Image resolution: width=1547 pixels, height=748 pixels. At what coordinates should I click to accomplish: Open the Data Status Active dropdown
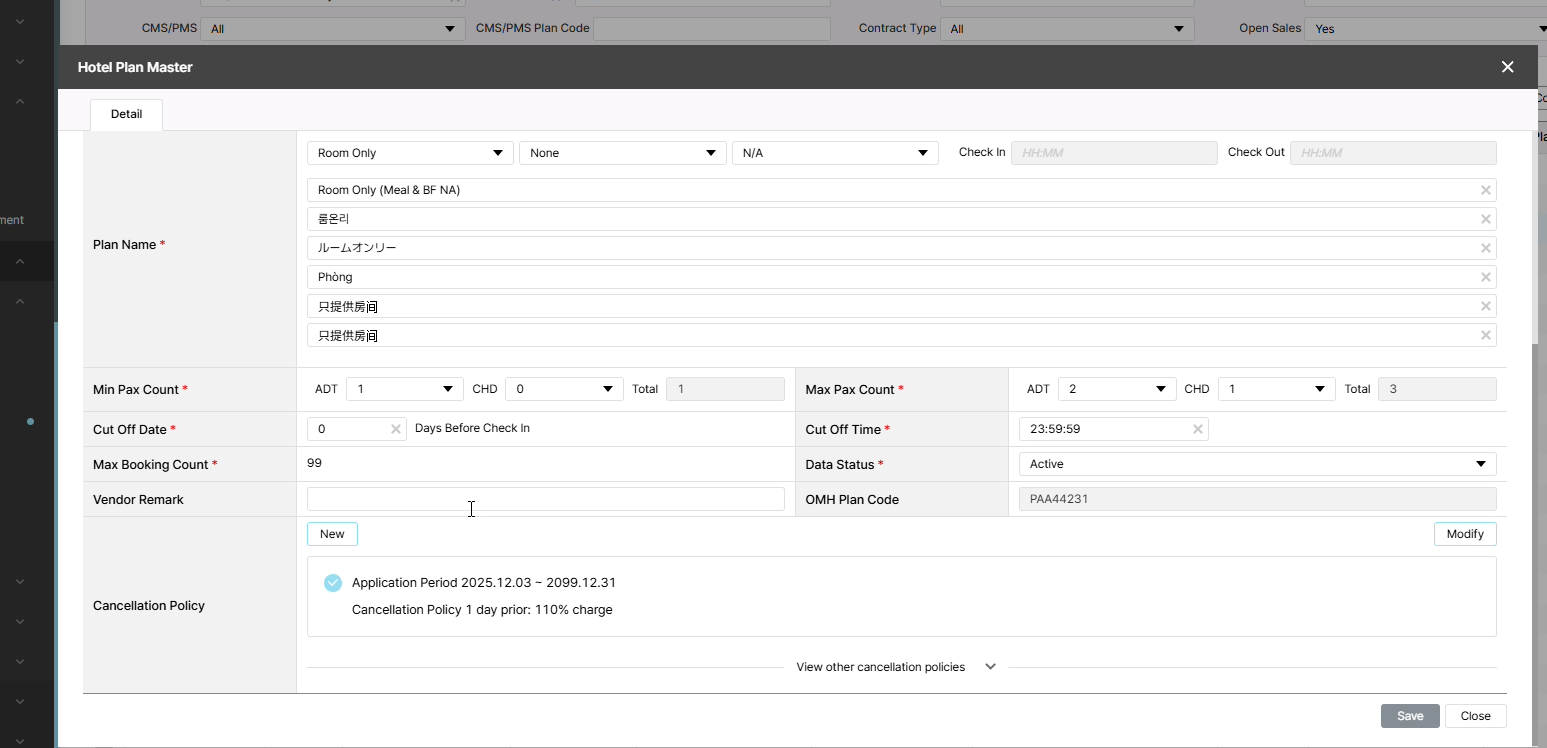click(x=1256, y=464)
